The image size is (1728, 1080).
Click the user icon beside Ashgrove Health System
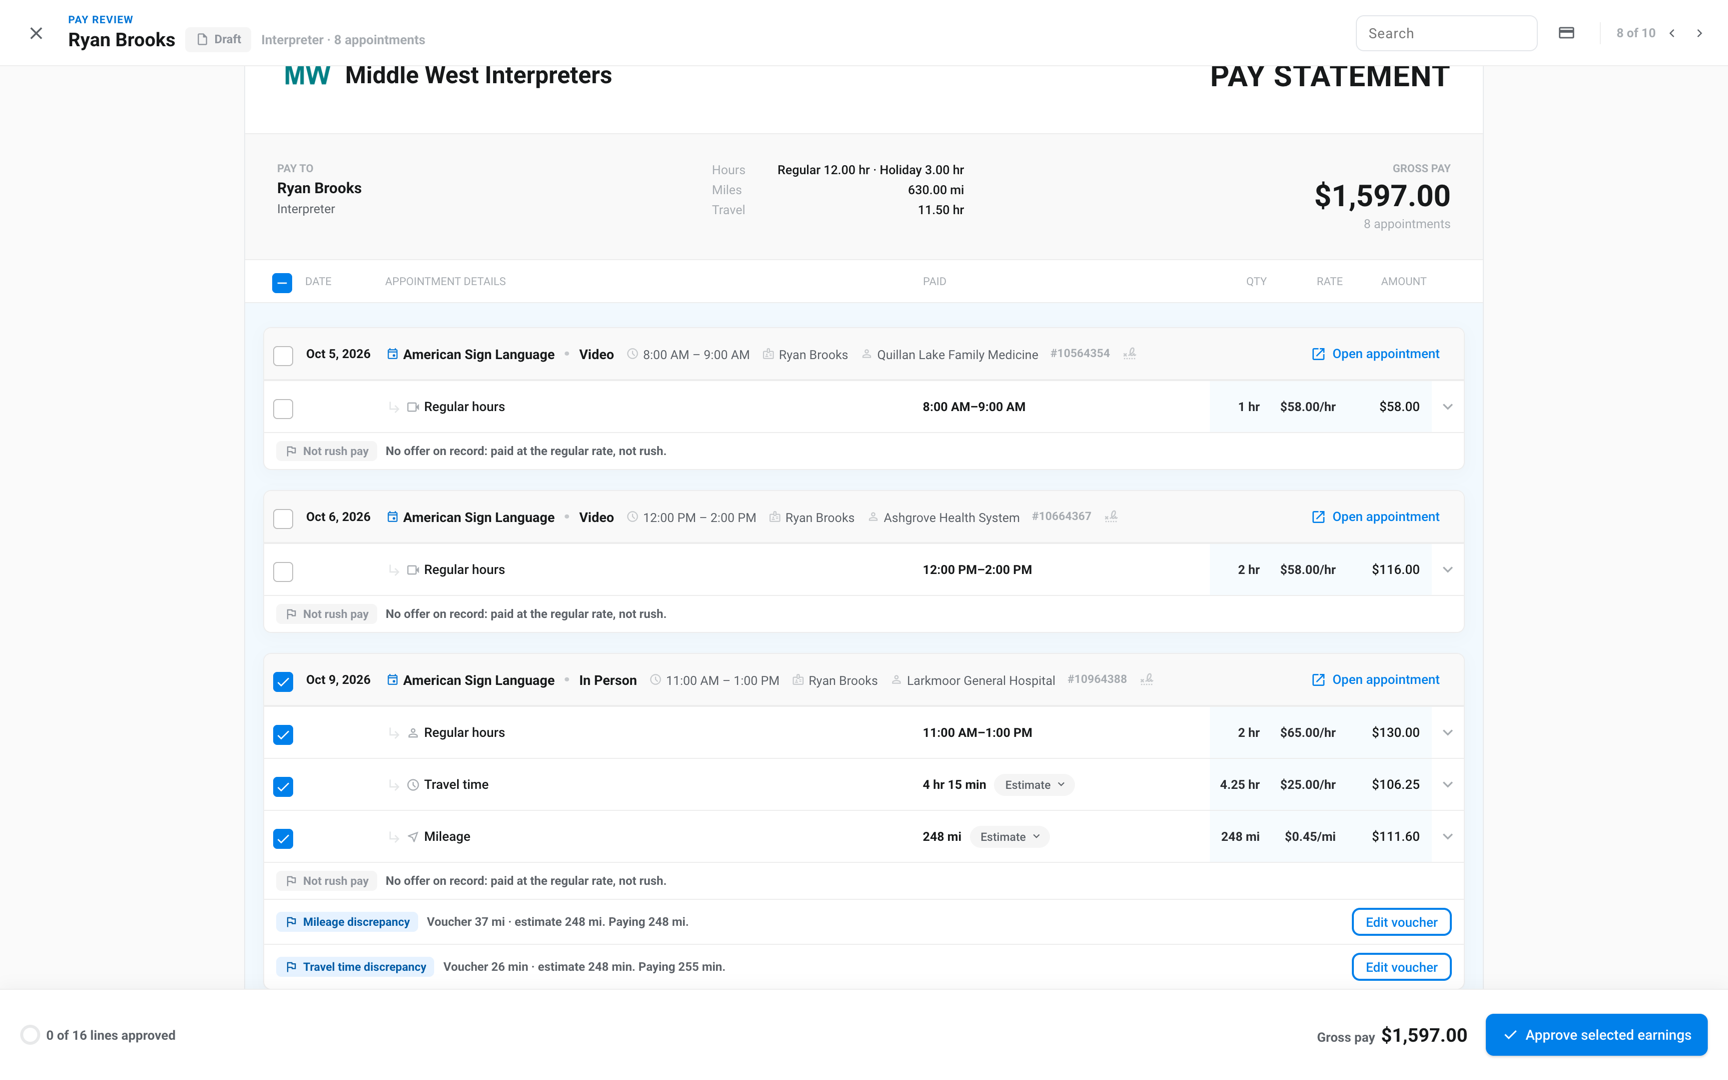tap(873, 517)
